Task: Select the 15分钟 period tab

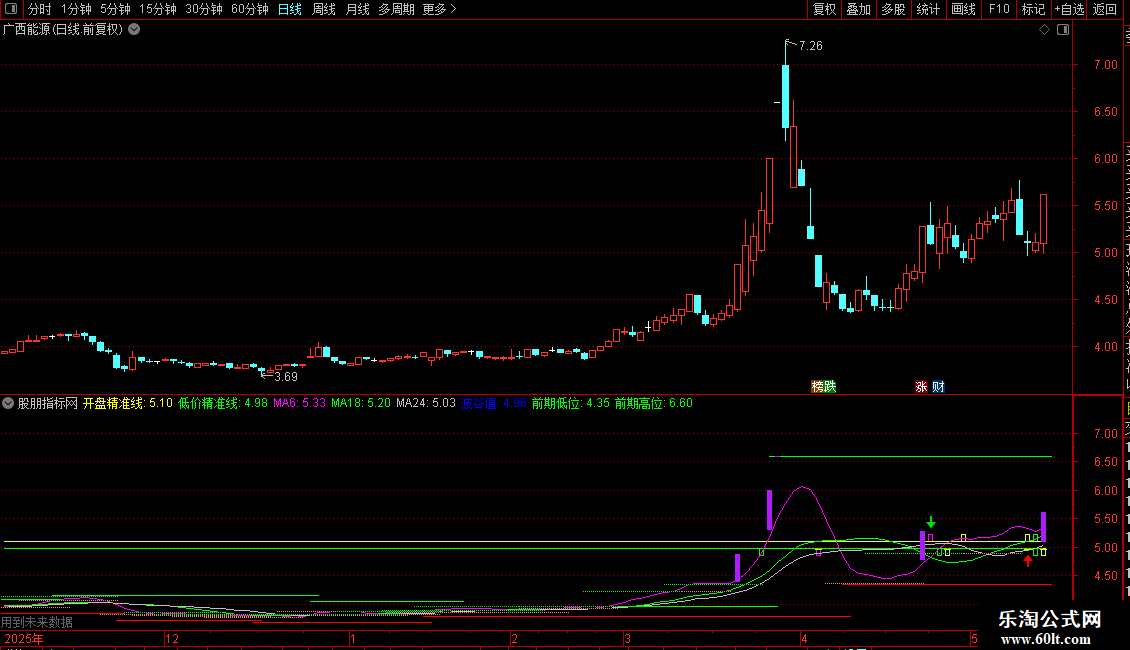Action: coord(158,9)
